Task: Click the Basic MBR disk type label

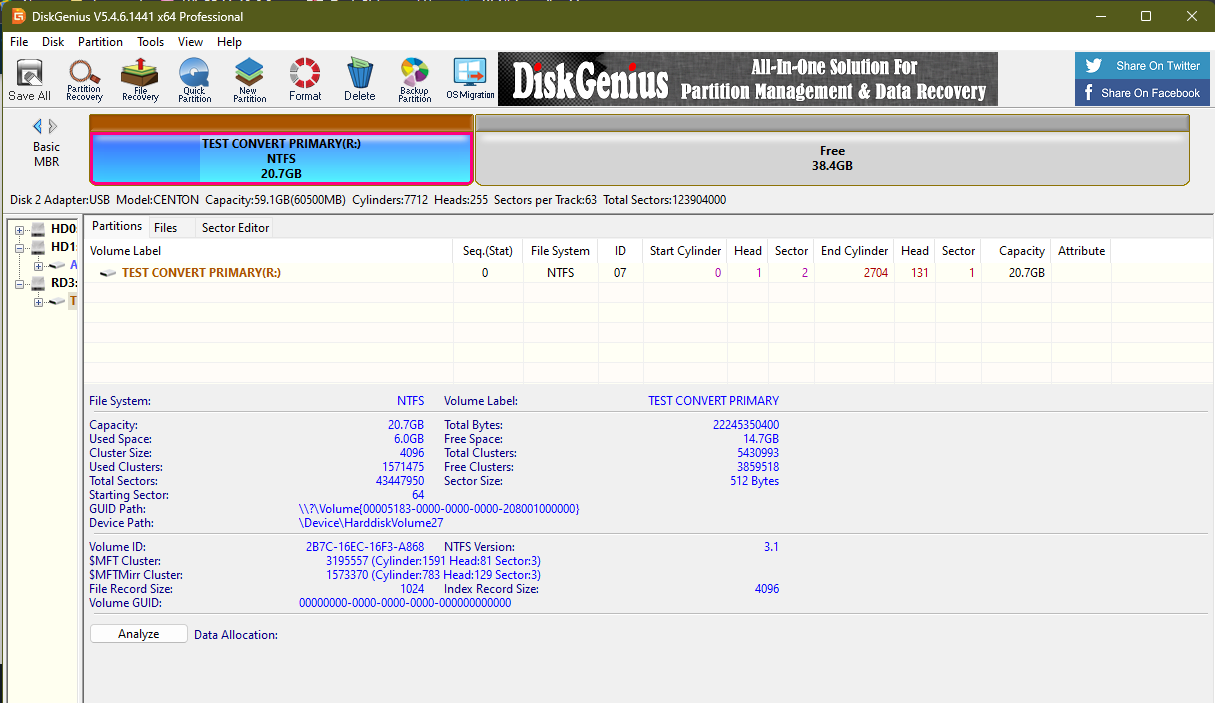Action: [47, 154]
